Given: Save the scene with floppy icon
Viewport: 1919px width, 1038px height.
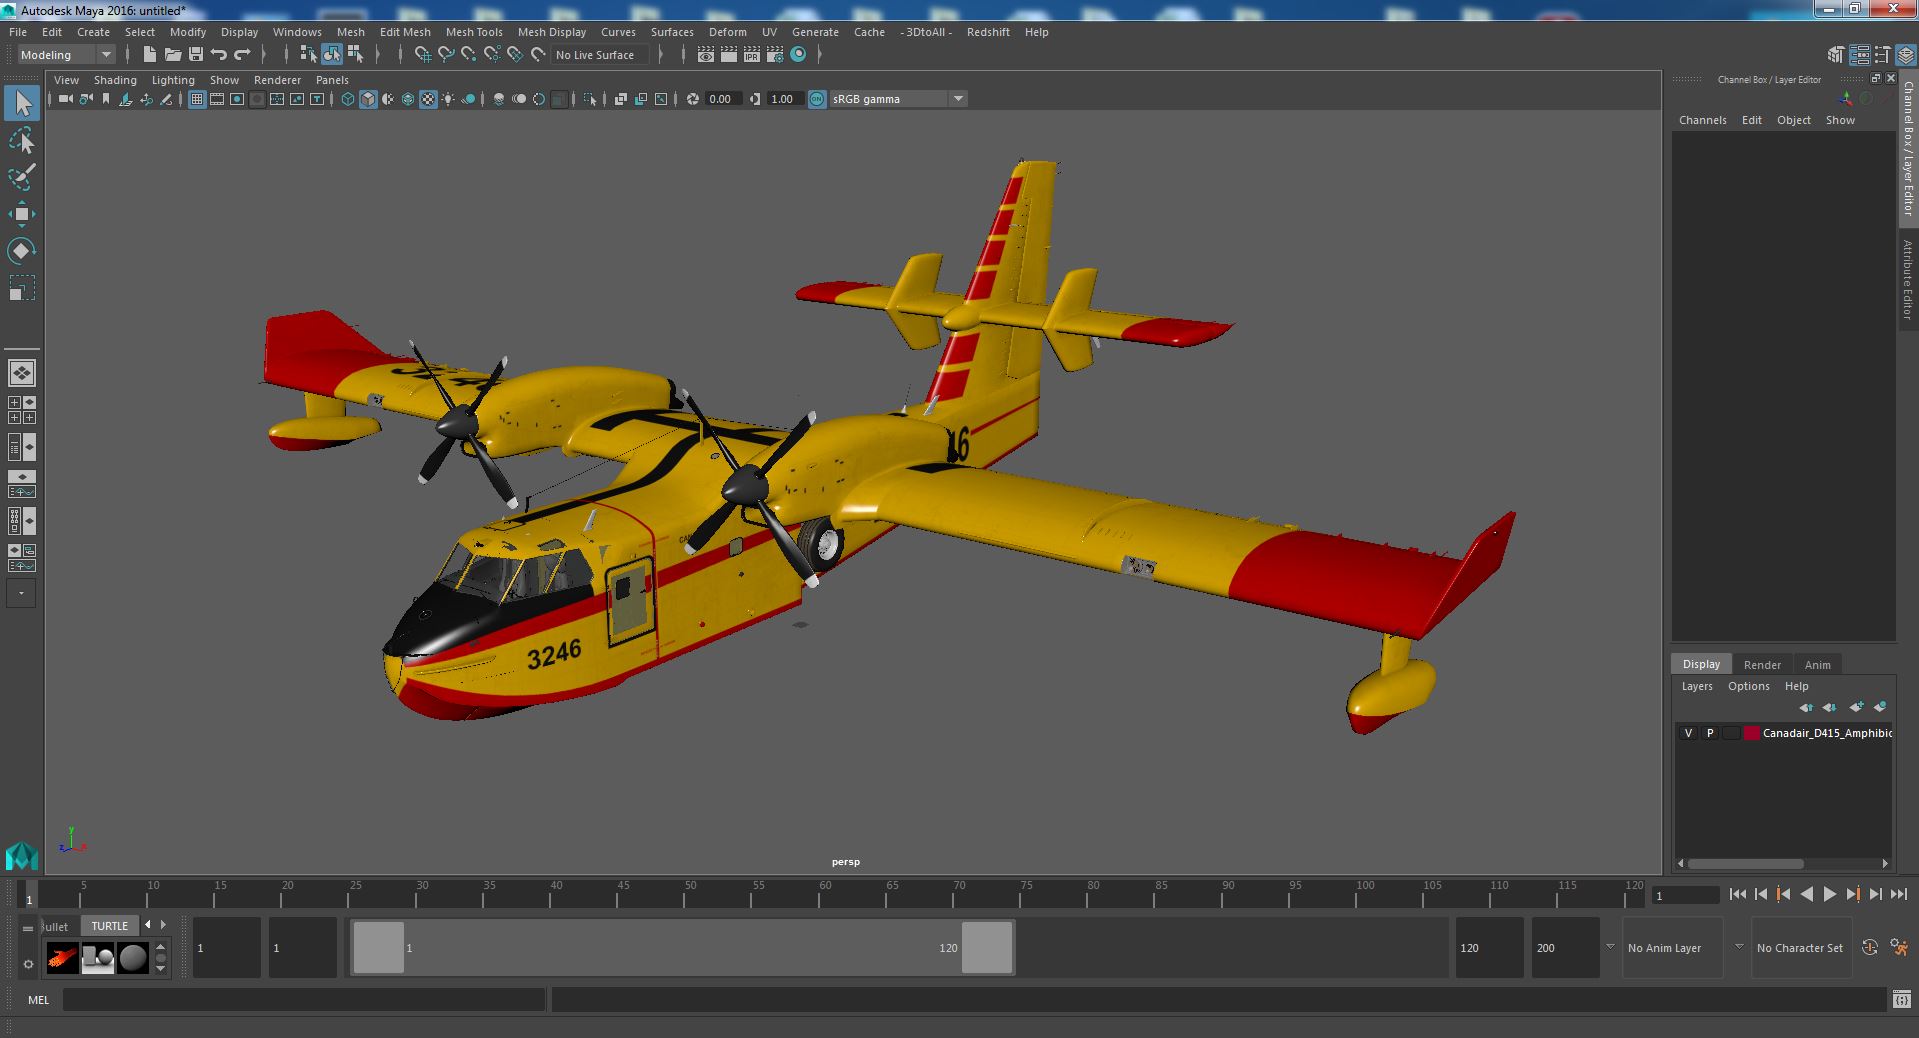Looking at the screenshot, I should (x=196, y=55).
